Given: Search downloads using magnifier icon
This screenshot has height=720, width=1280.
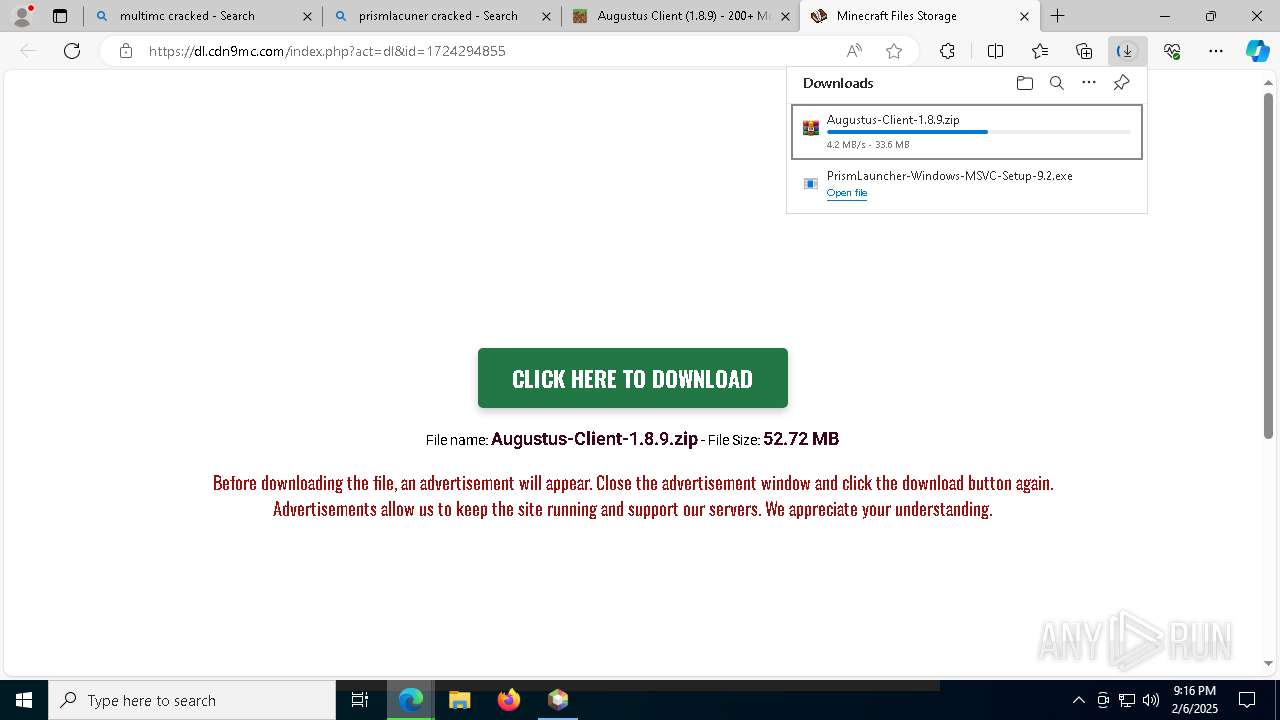Looking at the screenshot, I should 1056,83.
